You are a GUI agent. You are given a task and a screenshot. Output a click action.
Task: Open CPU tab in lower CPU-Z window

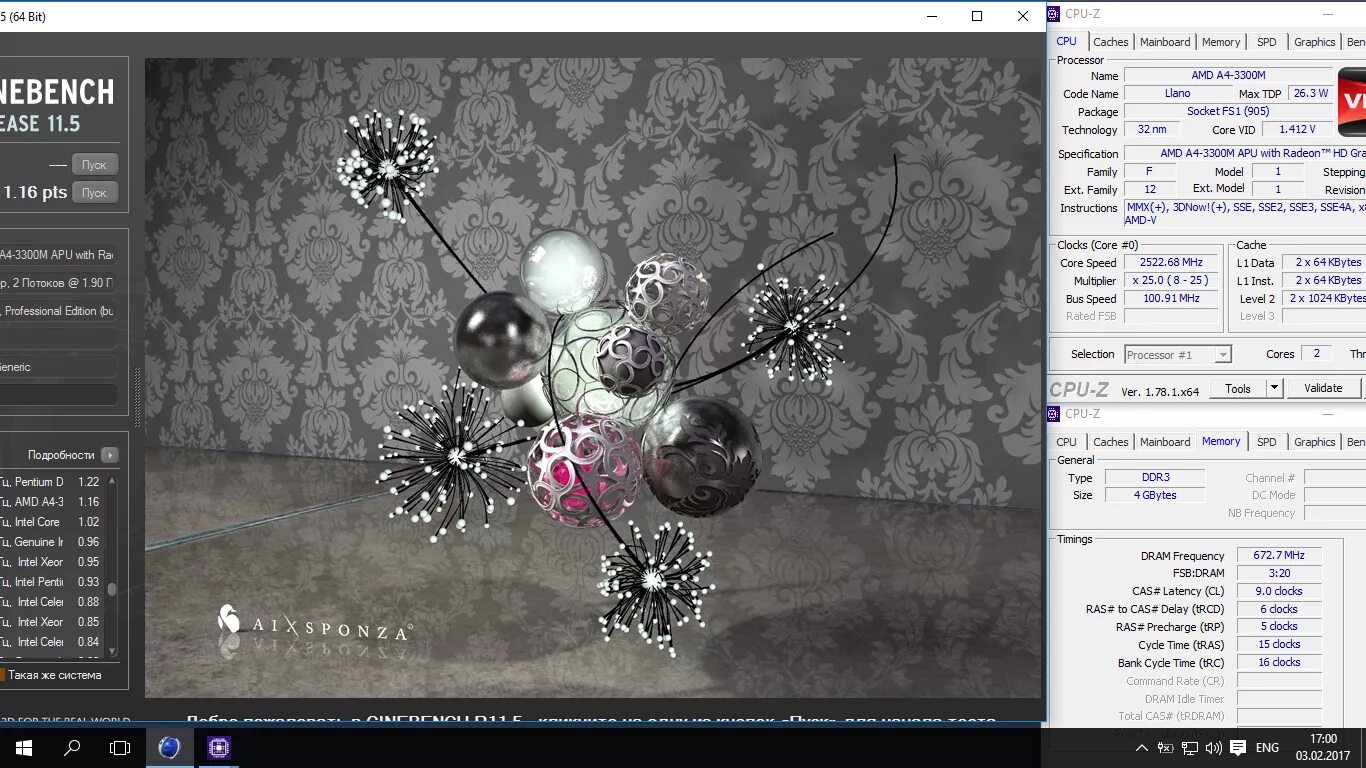click(x=1067, y=442)
